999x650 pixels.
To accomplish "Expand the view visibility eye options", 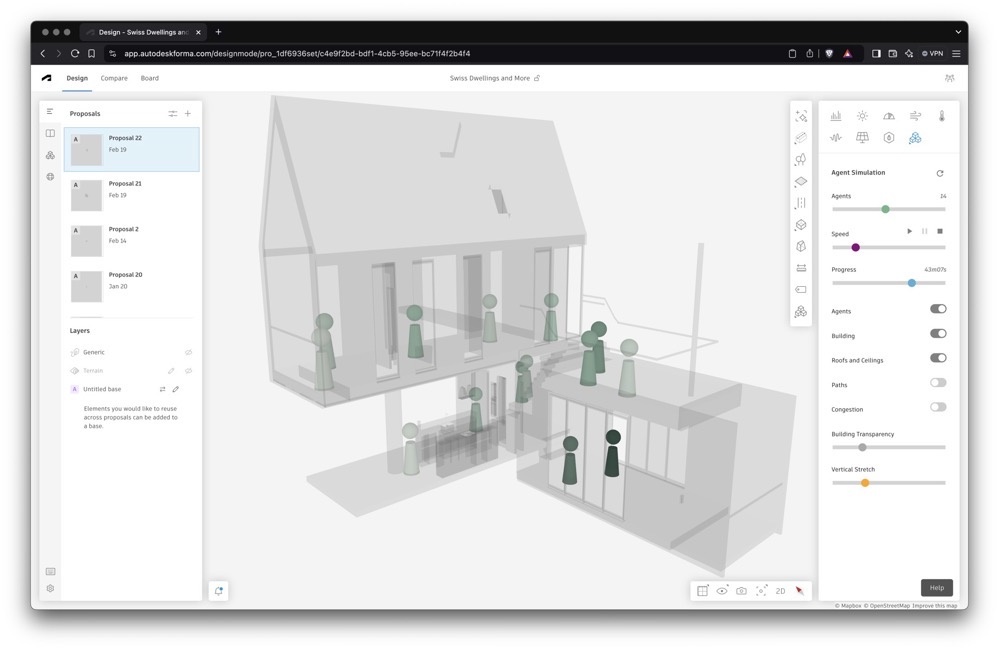I will coord(722,591).
